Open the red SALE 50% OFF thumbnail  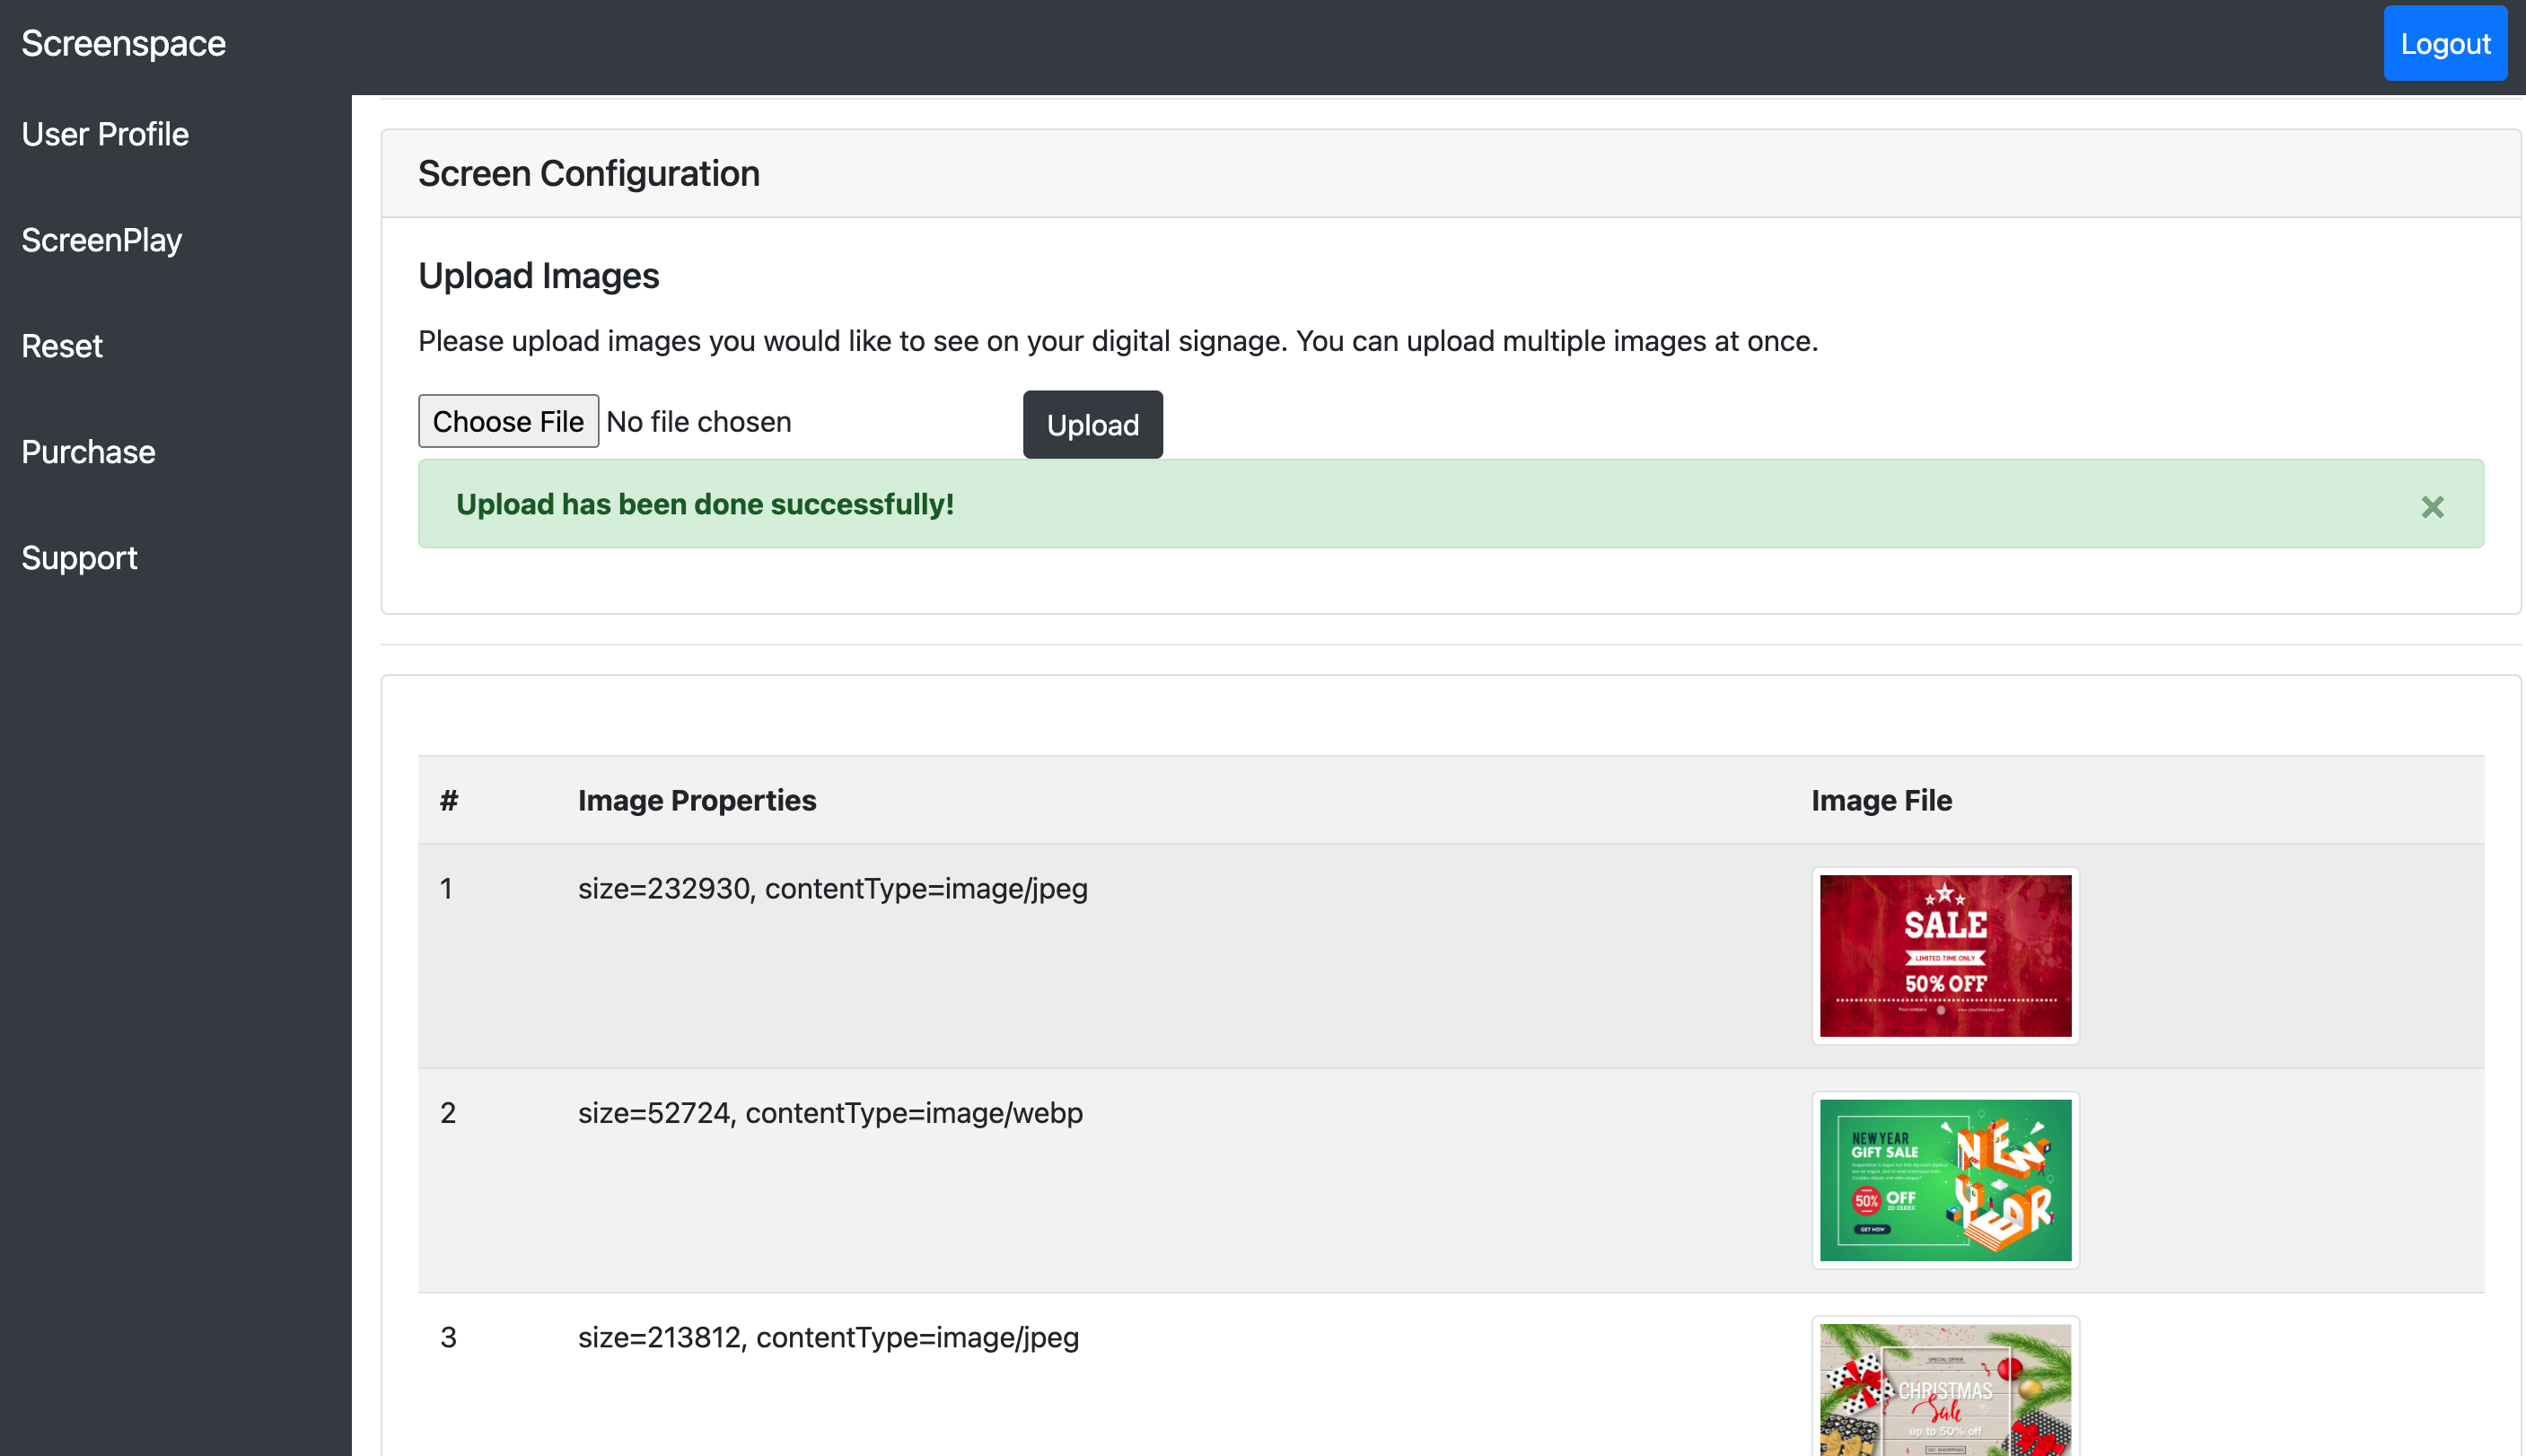1944,955
